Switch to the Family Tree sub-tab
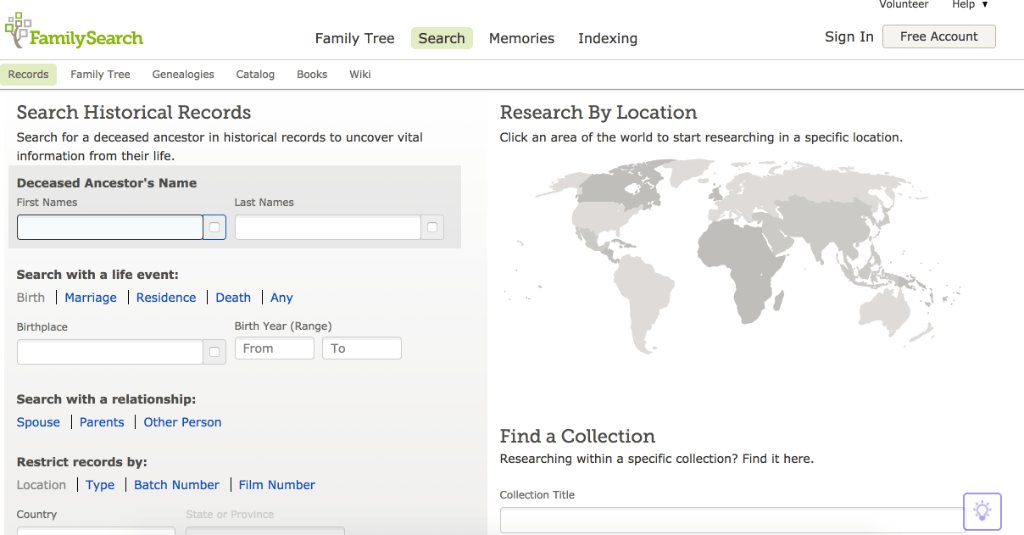This screenshot has height=535, width=1024. pos(101,74)
